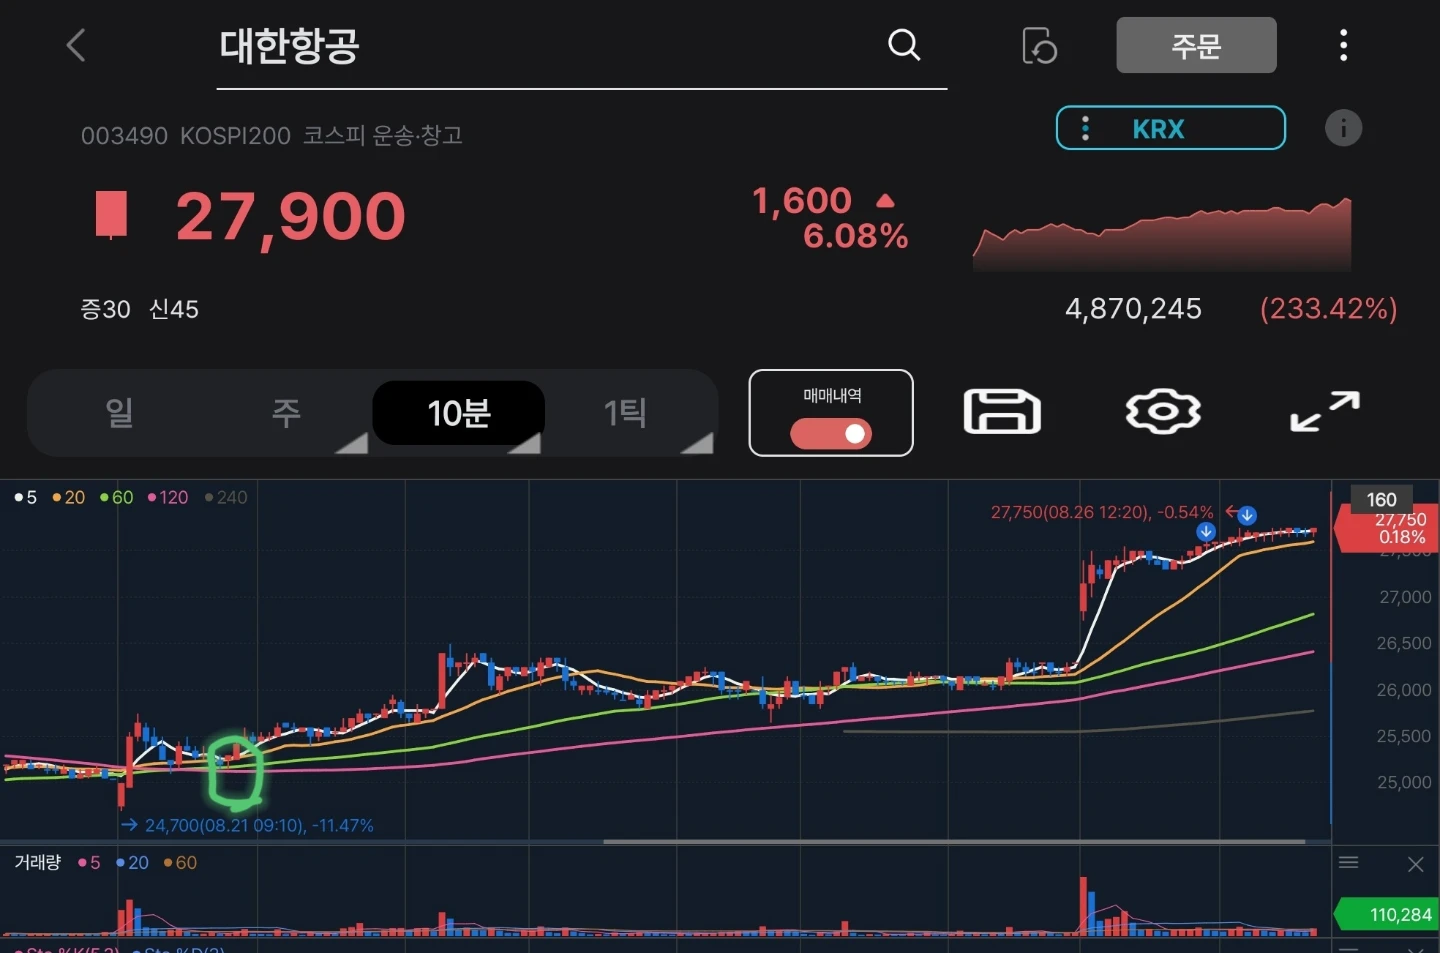Screen dimensions: 1440x953
Task: Tap the 증30 margin label
Action: point(105,309)
